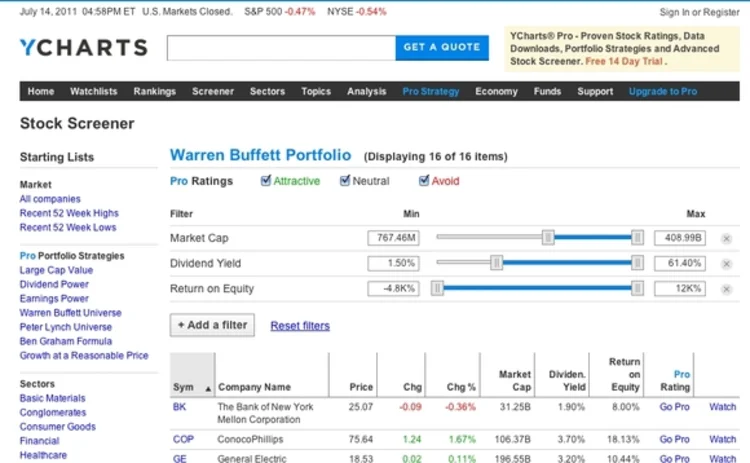Open Sign In or Register link
Viewport: 750px width, 463px height.
click(x=699, y=12)
